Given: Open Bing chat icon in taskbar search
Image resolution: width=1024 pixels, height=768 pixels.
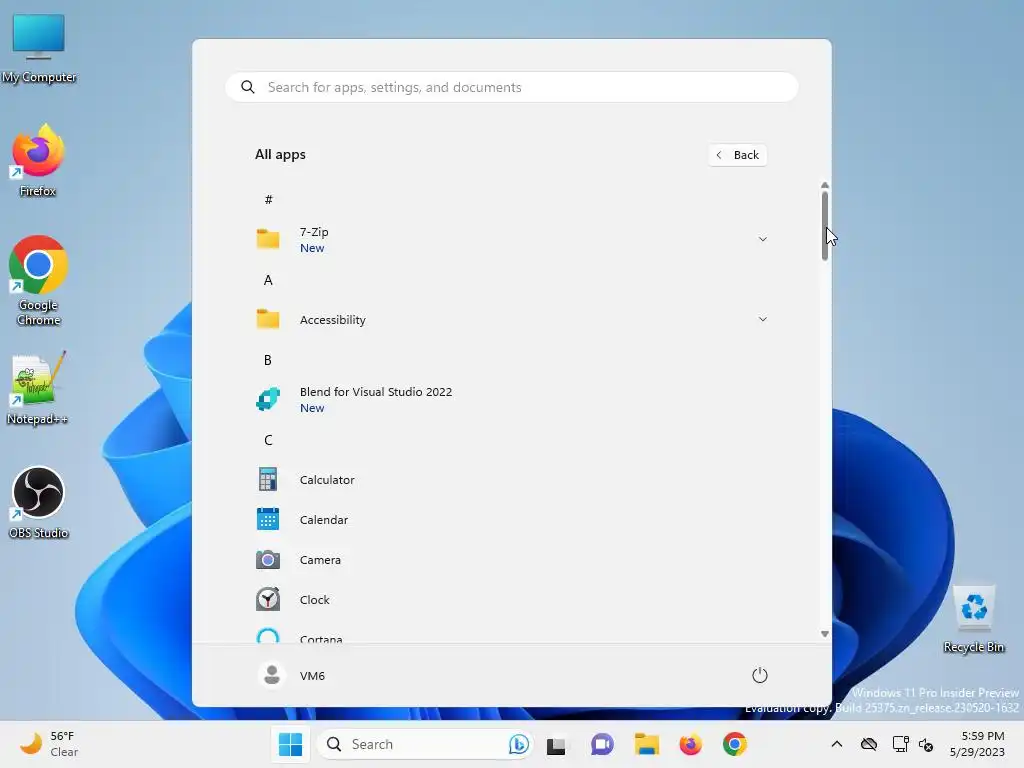Looking at the screenshot, I should point(519,744).
